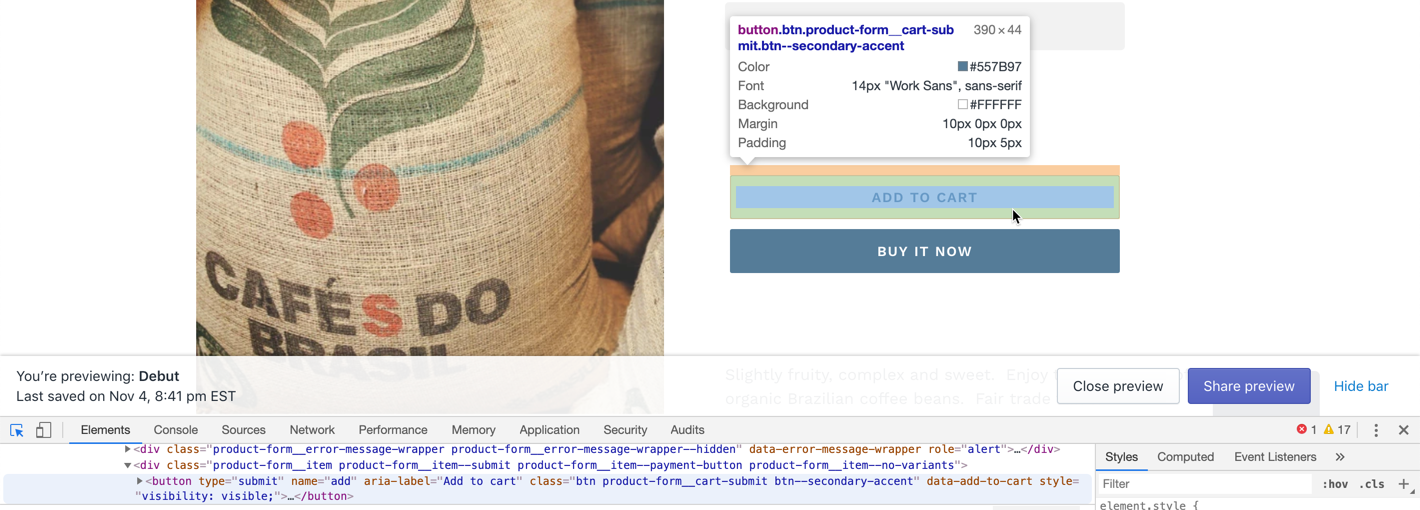Show more style pane tabs via chevron
This screenshot has height=510, width=1420.
[1340, 457]
